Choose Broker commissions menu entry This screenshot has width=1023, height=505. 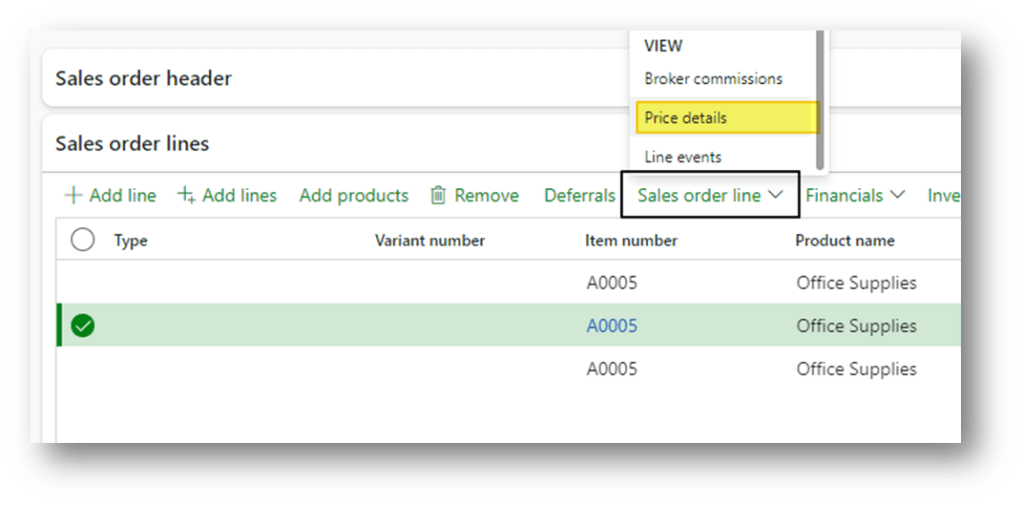click(713, 78)
